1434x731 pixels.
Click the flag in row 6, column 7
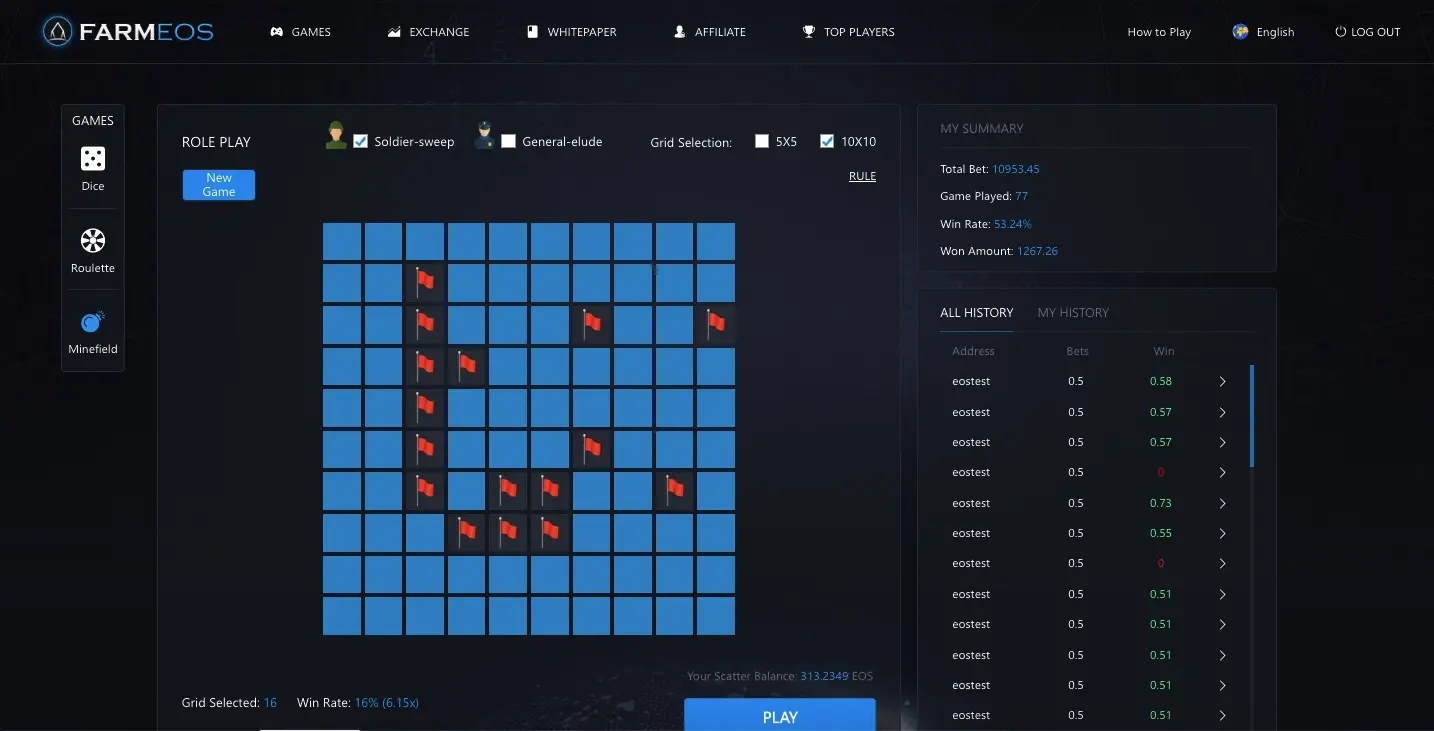592,450
